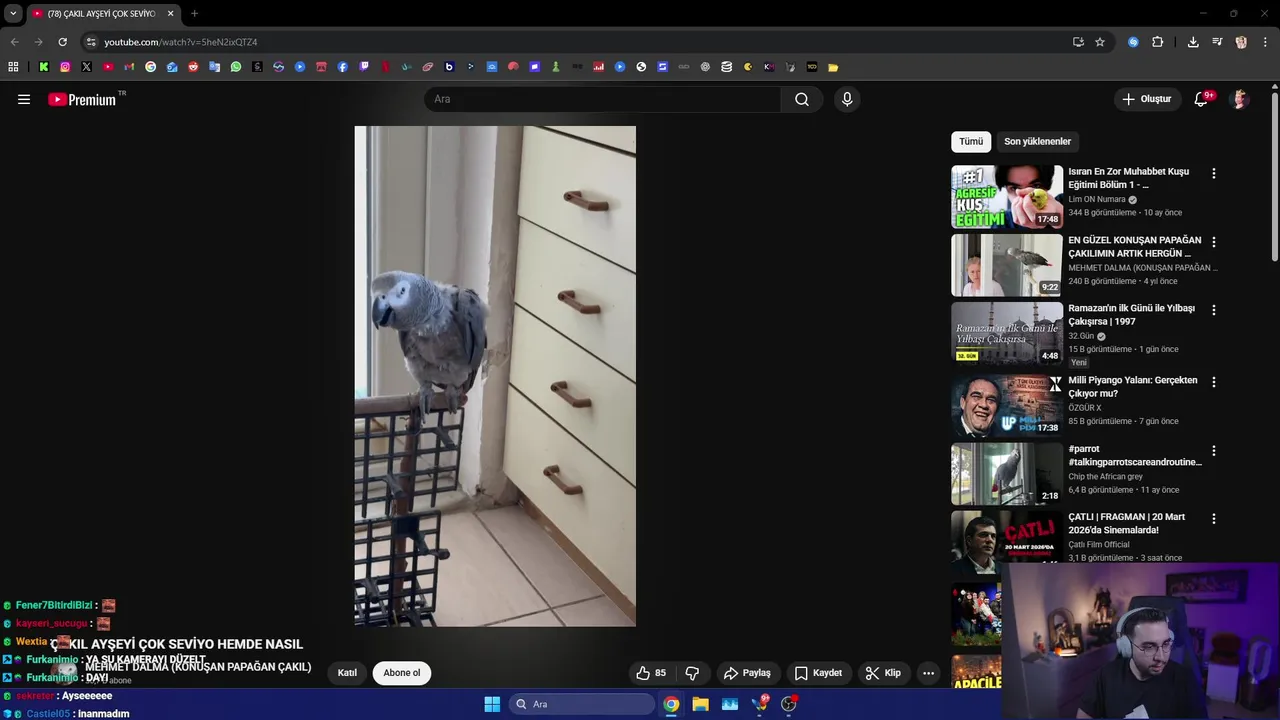
Task: Go to YouTube Premium home logo
Action: pos(82,99)
